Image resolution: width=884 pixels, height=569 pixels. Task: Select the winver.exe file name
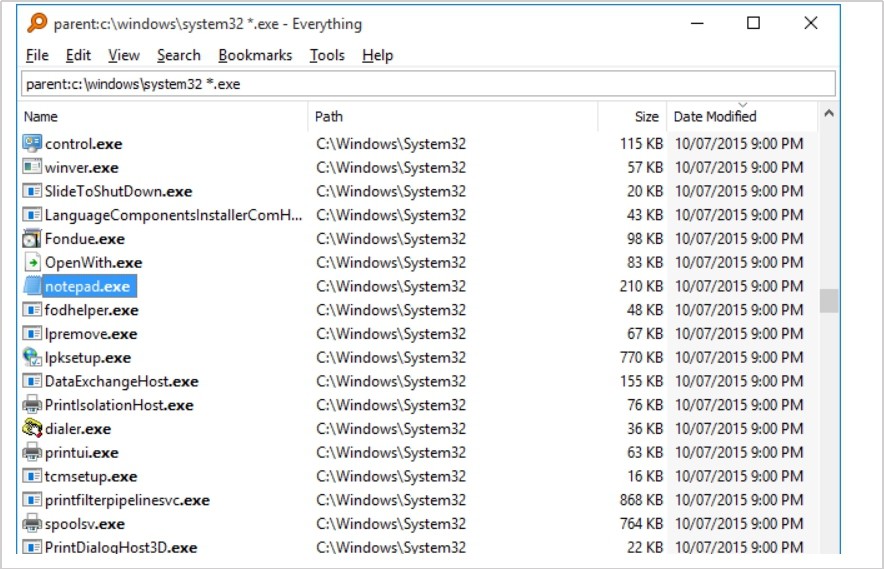pyautogui.click(x=82, y=167)
